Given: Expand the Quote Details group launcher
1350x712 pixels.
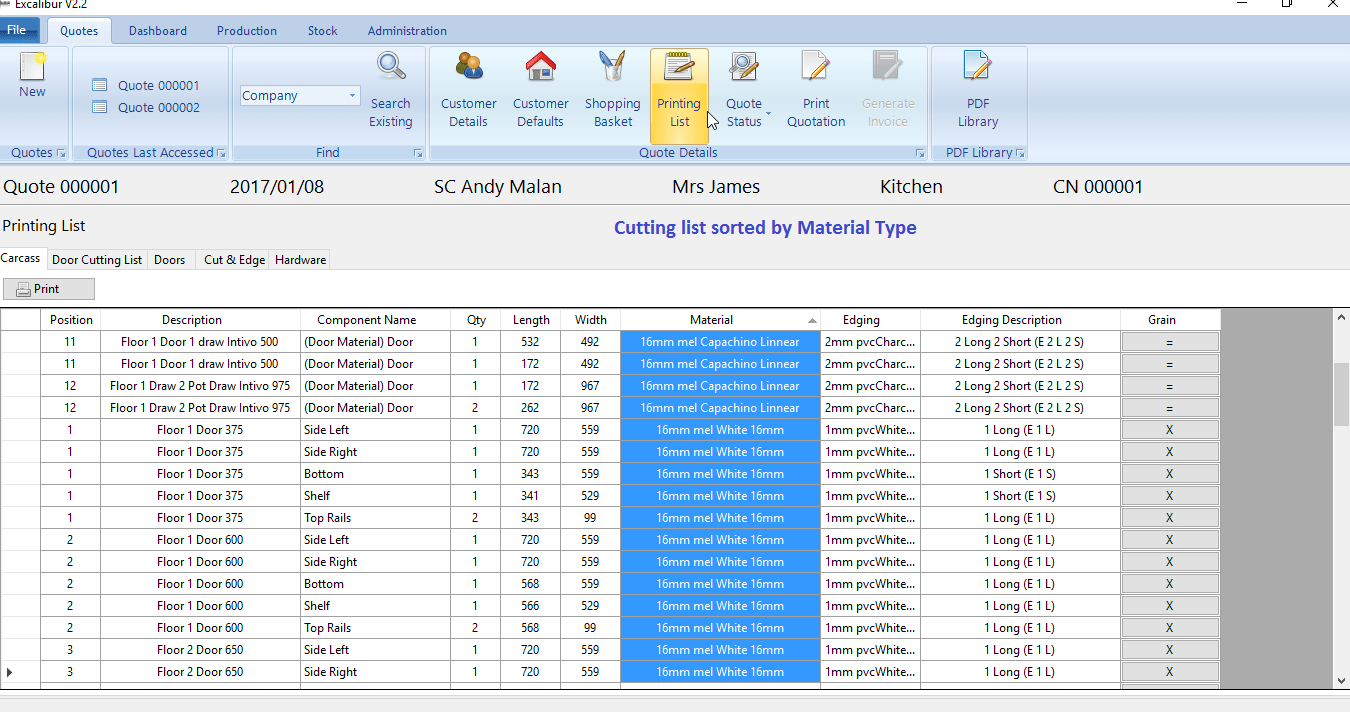Looking at the screenshot, I should tap(919, 153).
